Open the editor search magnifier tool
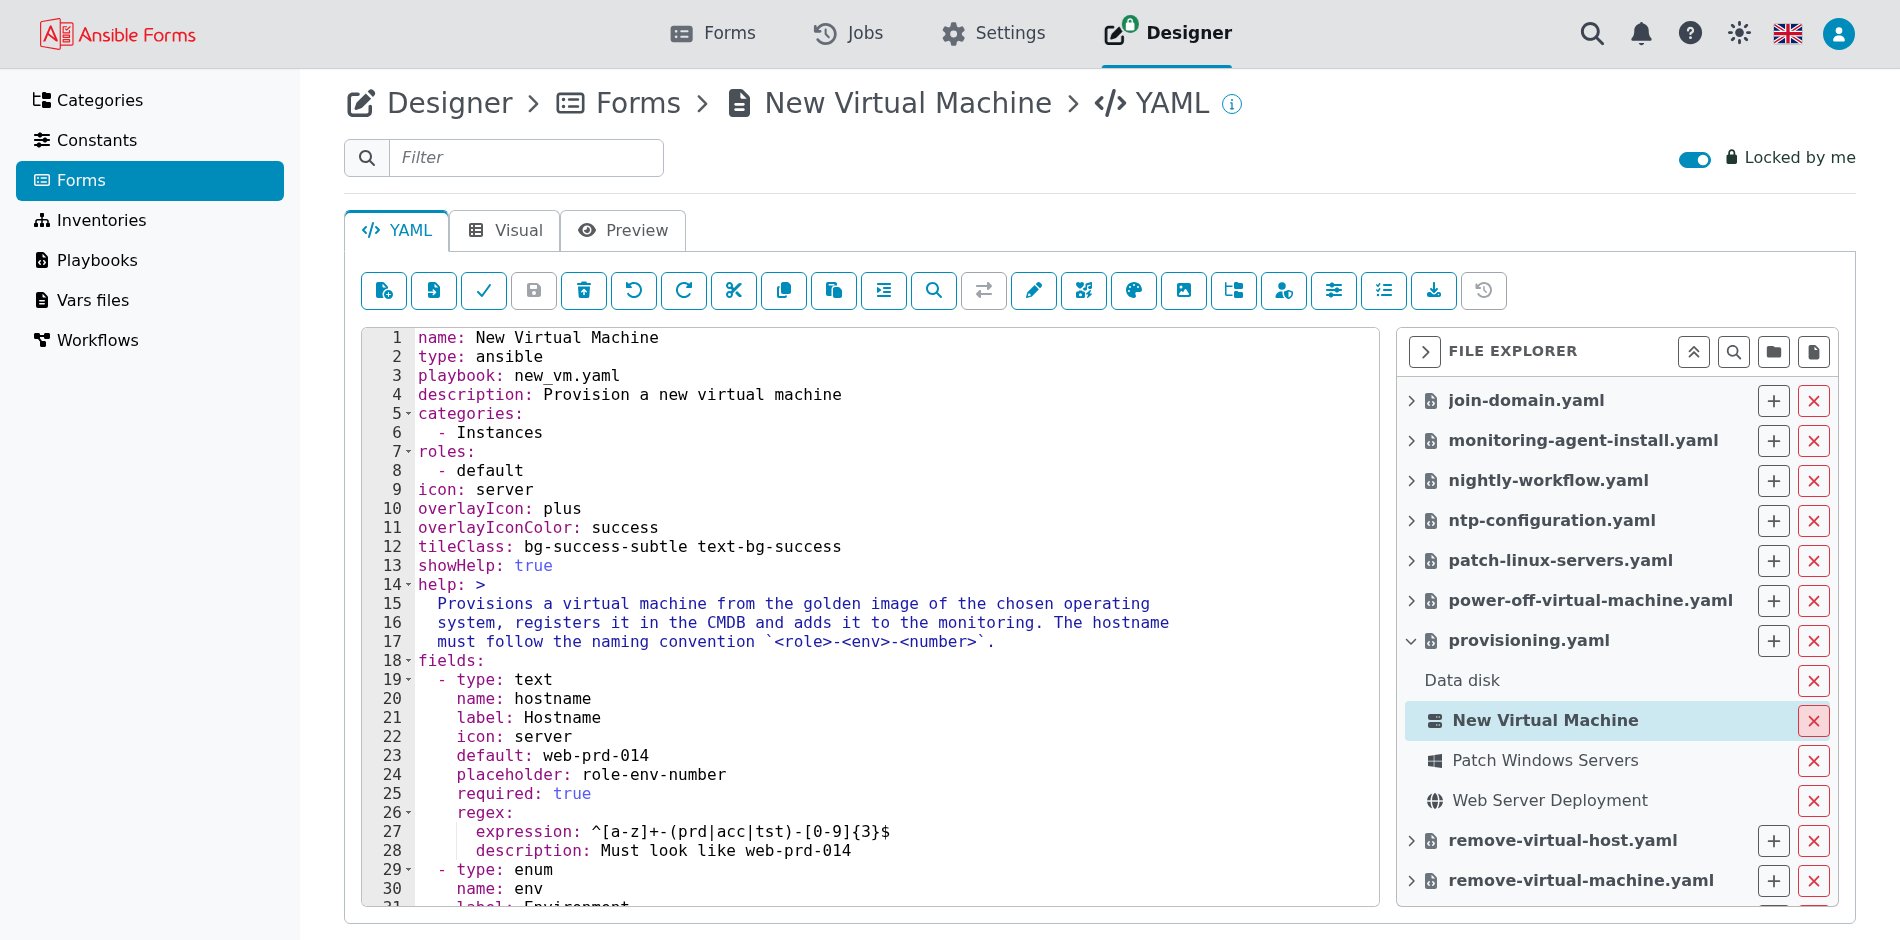The image size is (1900, 940). [x=934, y=291]
